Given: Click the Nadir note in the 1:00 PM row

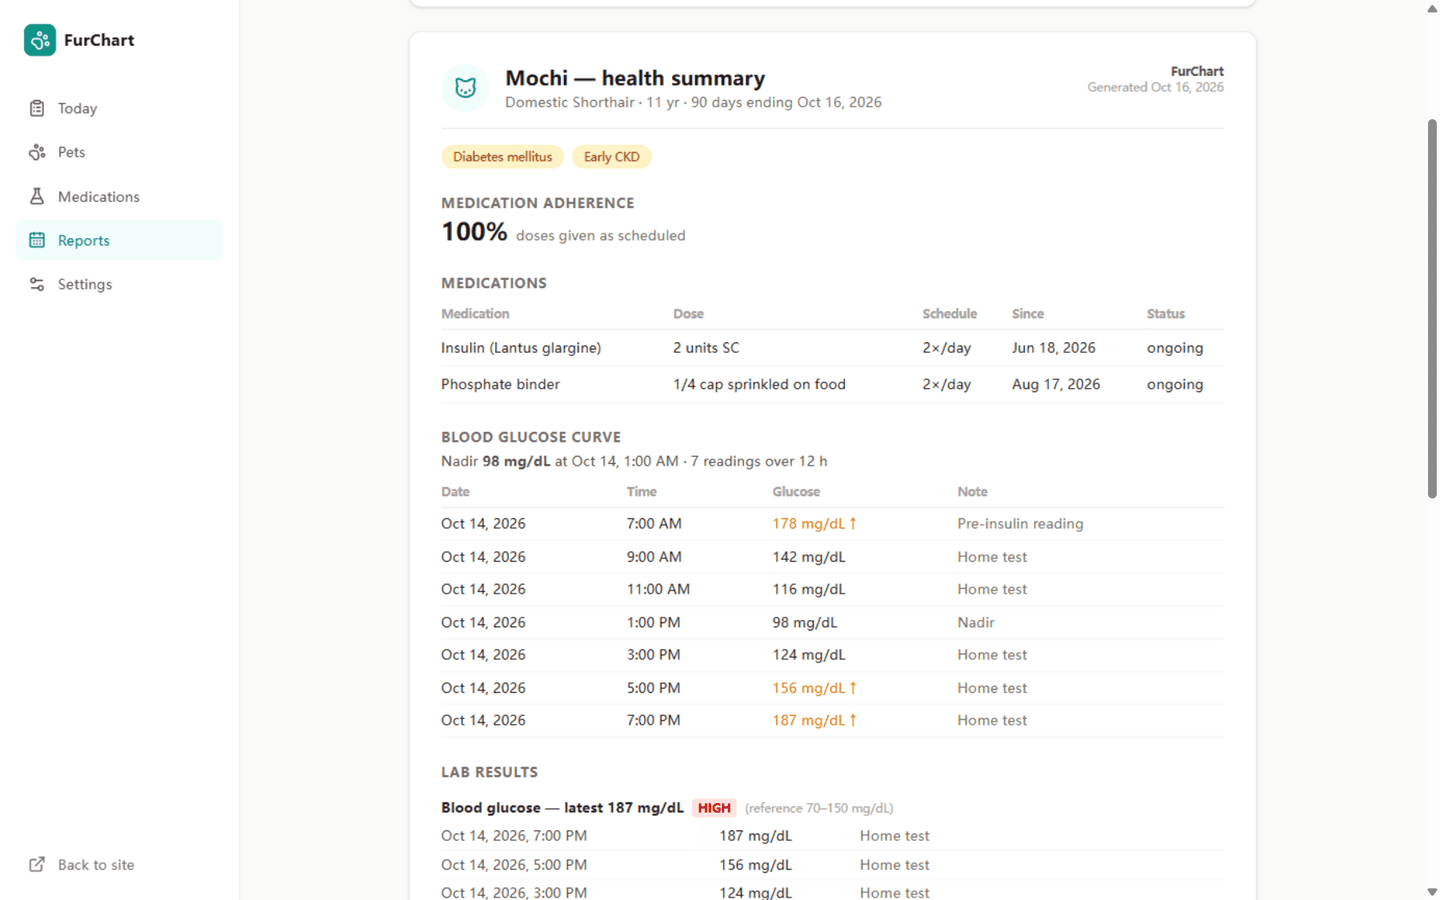Looking at the screenshot, I should [975, 622].
